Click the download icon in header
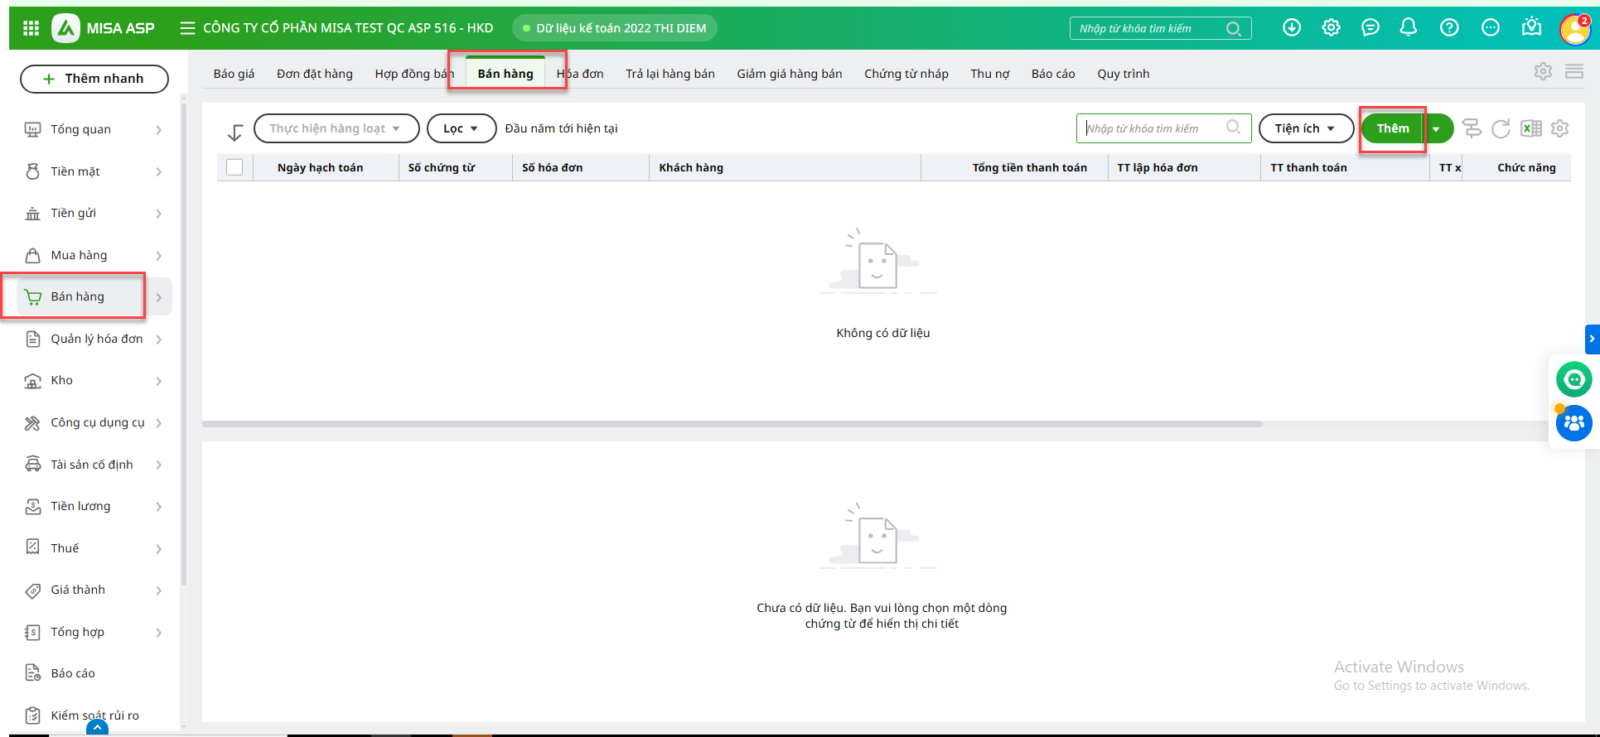The height and width of the screenshot is (737, 1600). pyautogui.click(x=1292, y=28)
